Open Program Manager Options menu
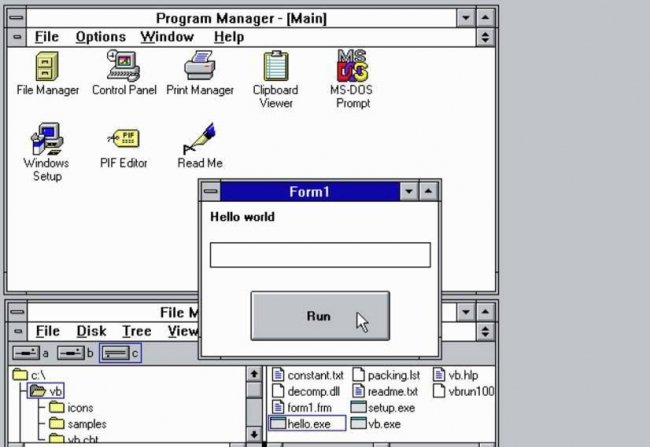Screen dimensions: 650x447 [x=101, y=37]
